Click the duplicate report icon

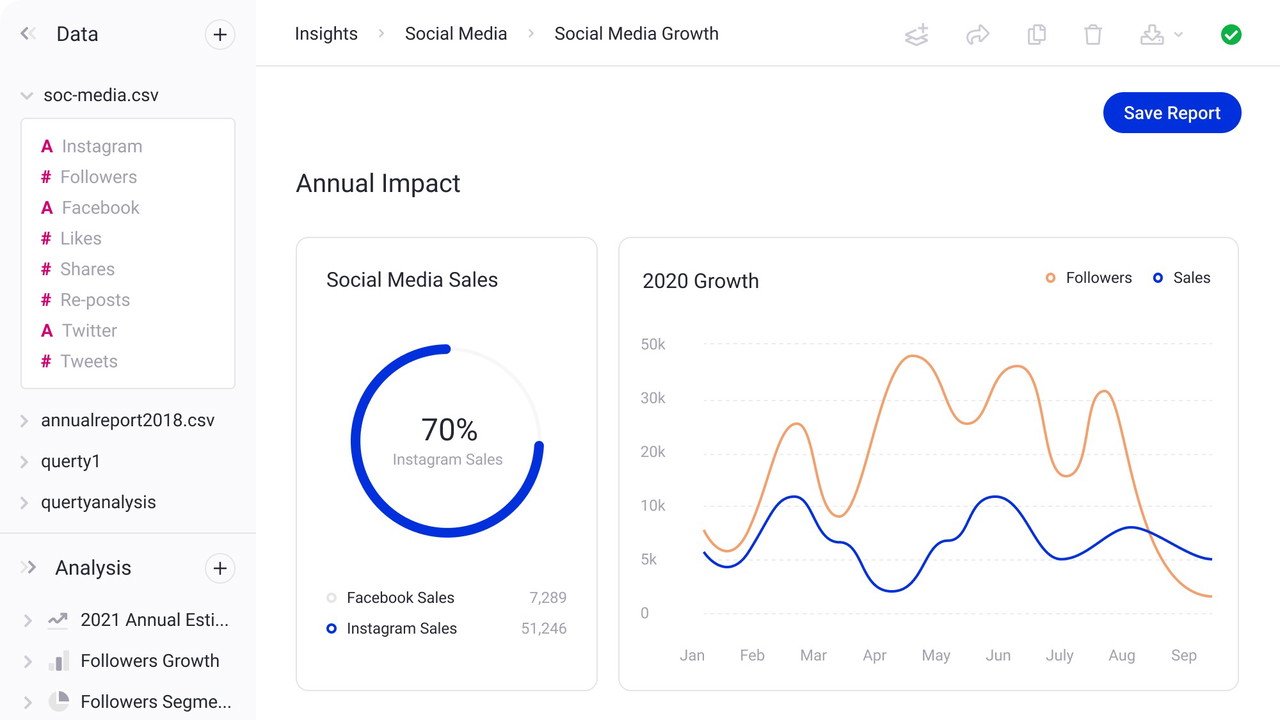[1037, 35]
